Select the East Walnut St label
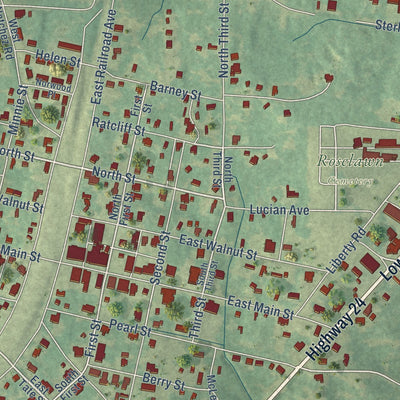 (218, 247)
